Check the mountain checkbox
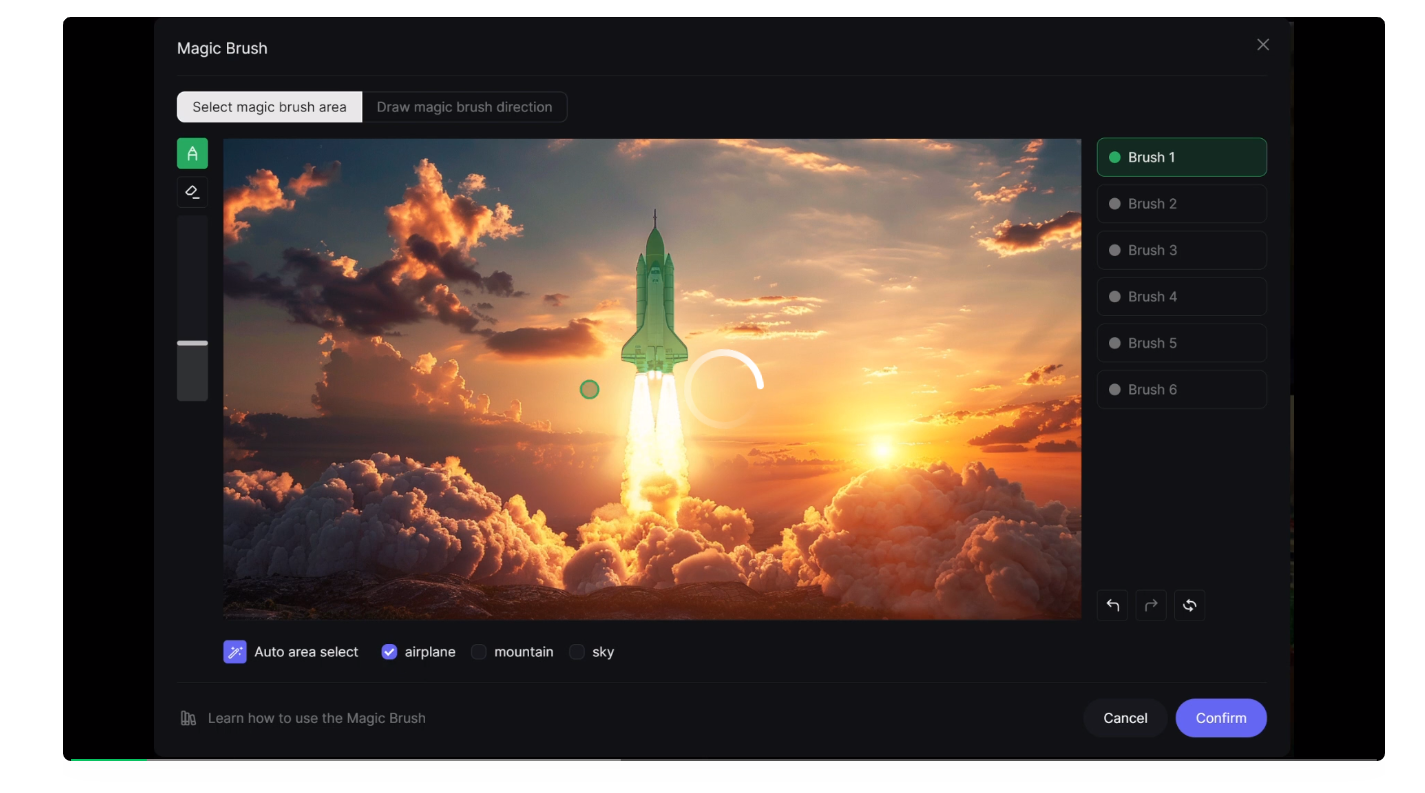1425x793 pixels. 479,652
